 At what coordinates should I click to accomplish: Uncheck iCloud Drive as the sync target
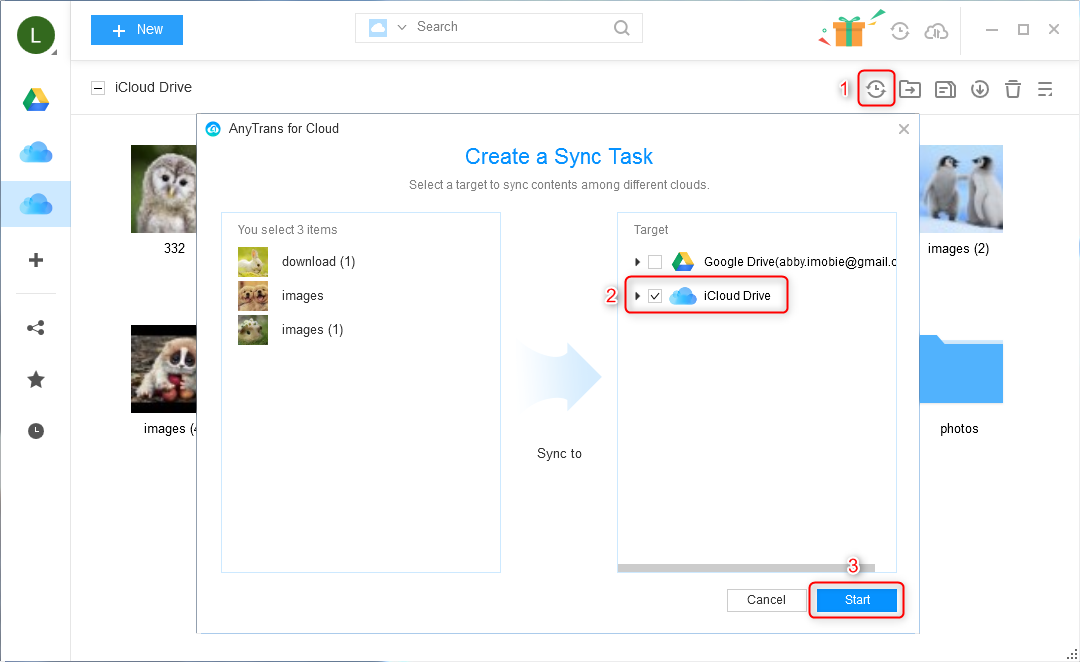click(656, 295)
